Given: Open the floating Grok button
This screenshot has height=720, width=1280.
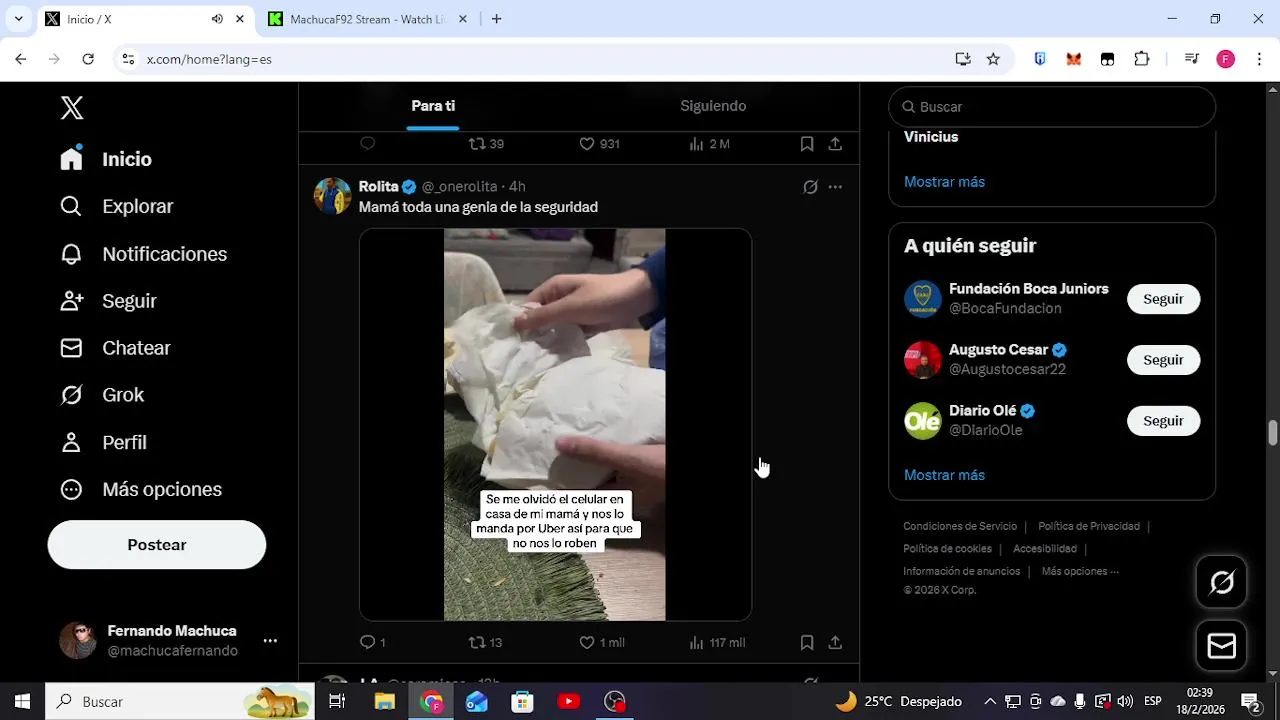Looking at the screenshot, I should pos(1221,582).
